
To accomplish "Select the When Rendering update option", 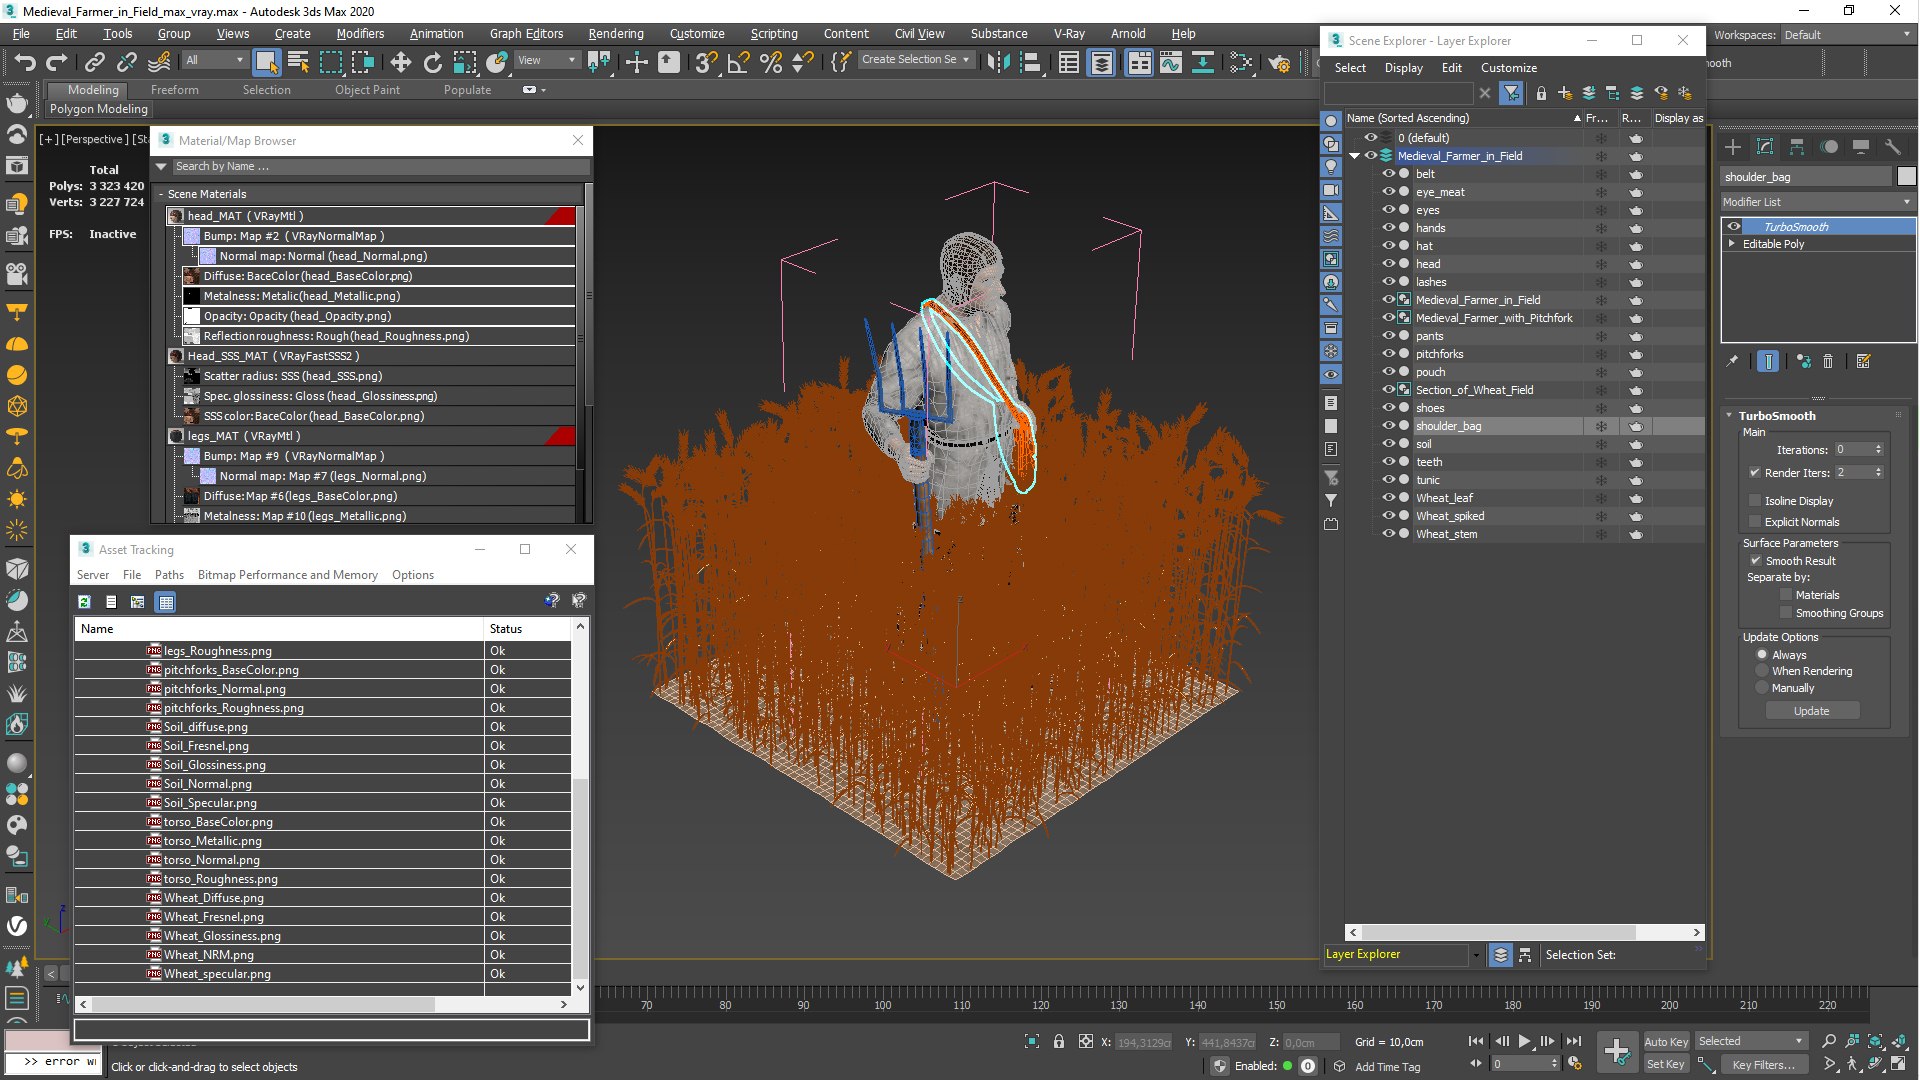I will 1762,671.
